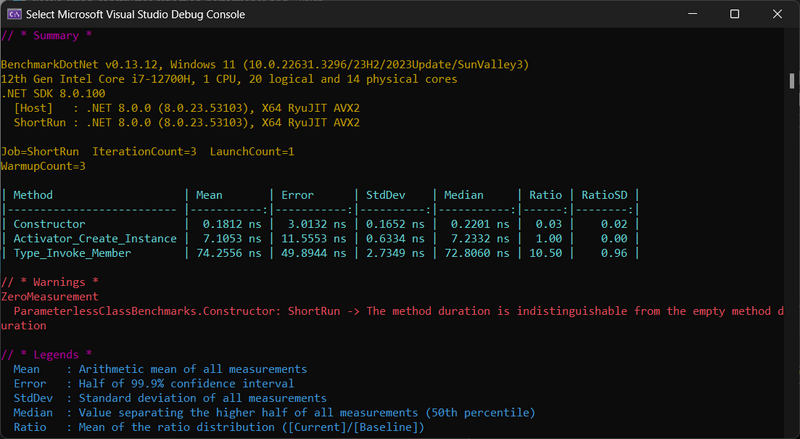Image resolution: width=800 pixels, height=439 pixels.
Task: Click the error value '11.5553 ns'
Action: (x=314, y=238)
